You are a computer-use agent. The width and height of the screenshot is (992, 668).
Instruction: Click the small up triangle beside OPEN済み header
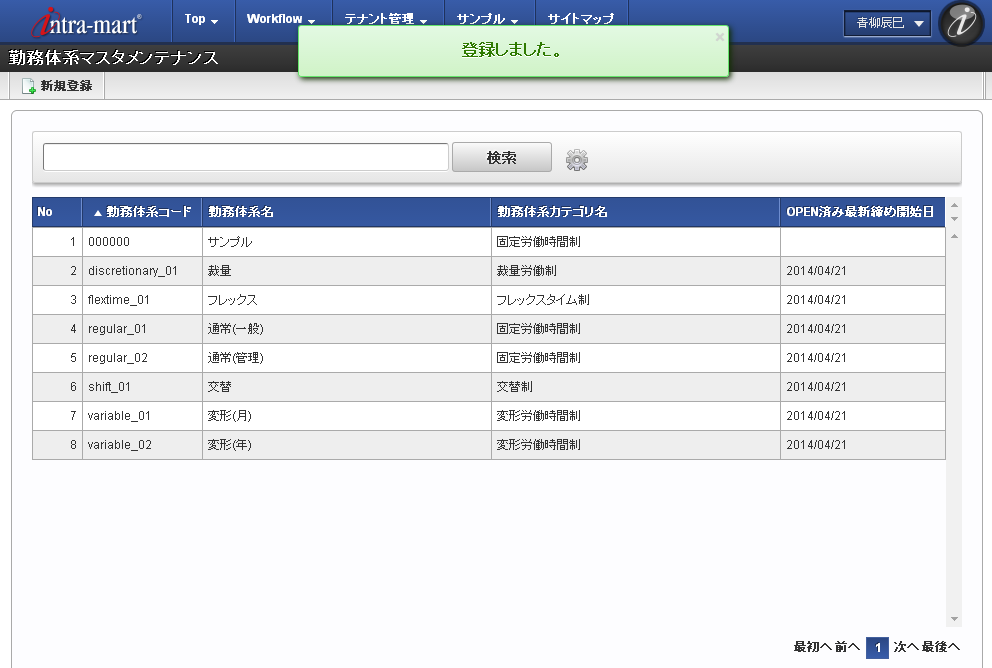click(x=954, y=205)
